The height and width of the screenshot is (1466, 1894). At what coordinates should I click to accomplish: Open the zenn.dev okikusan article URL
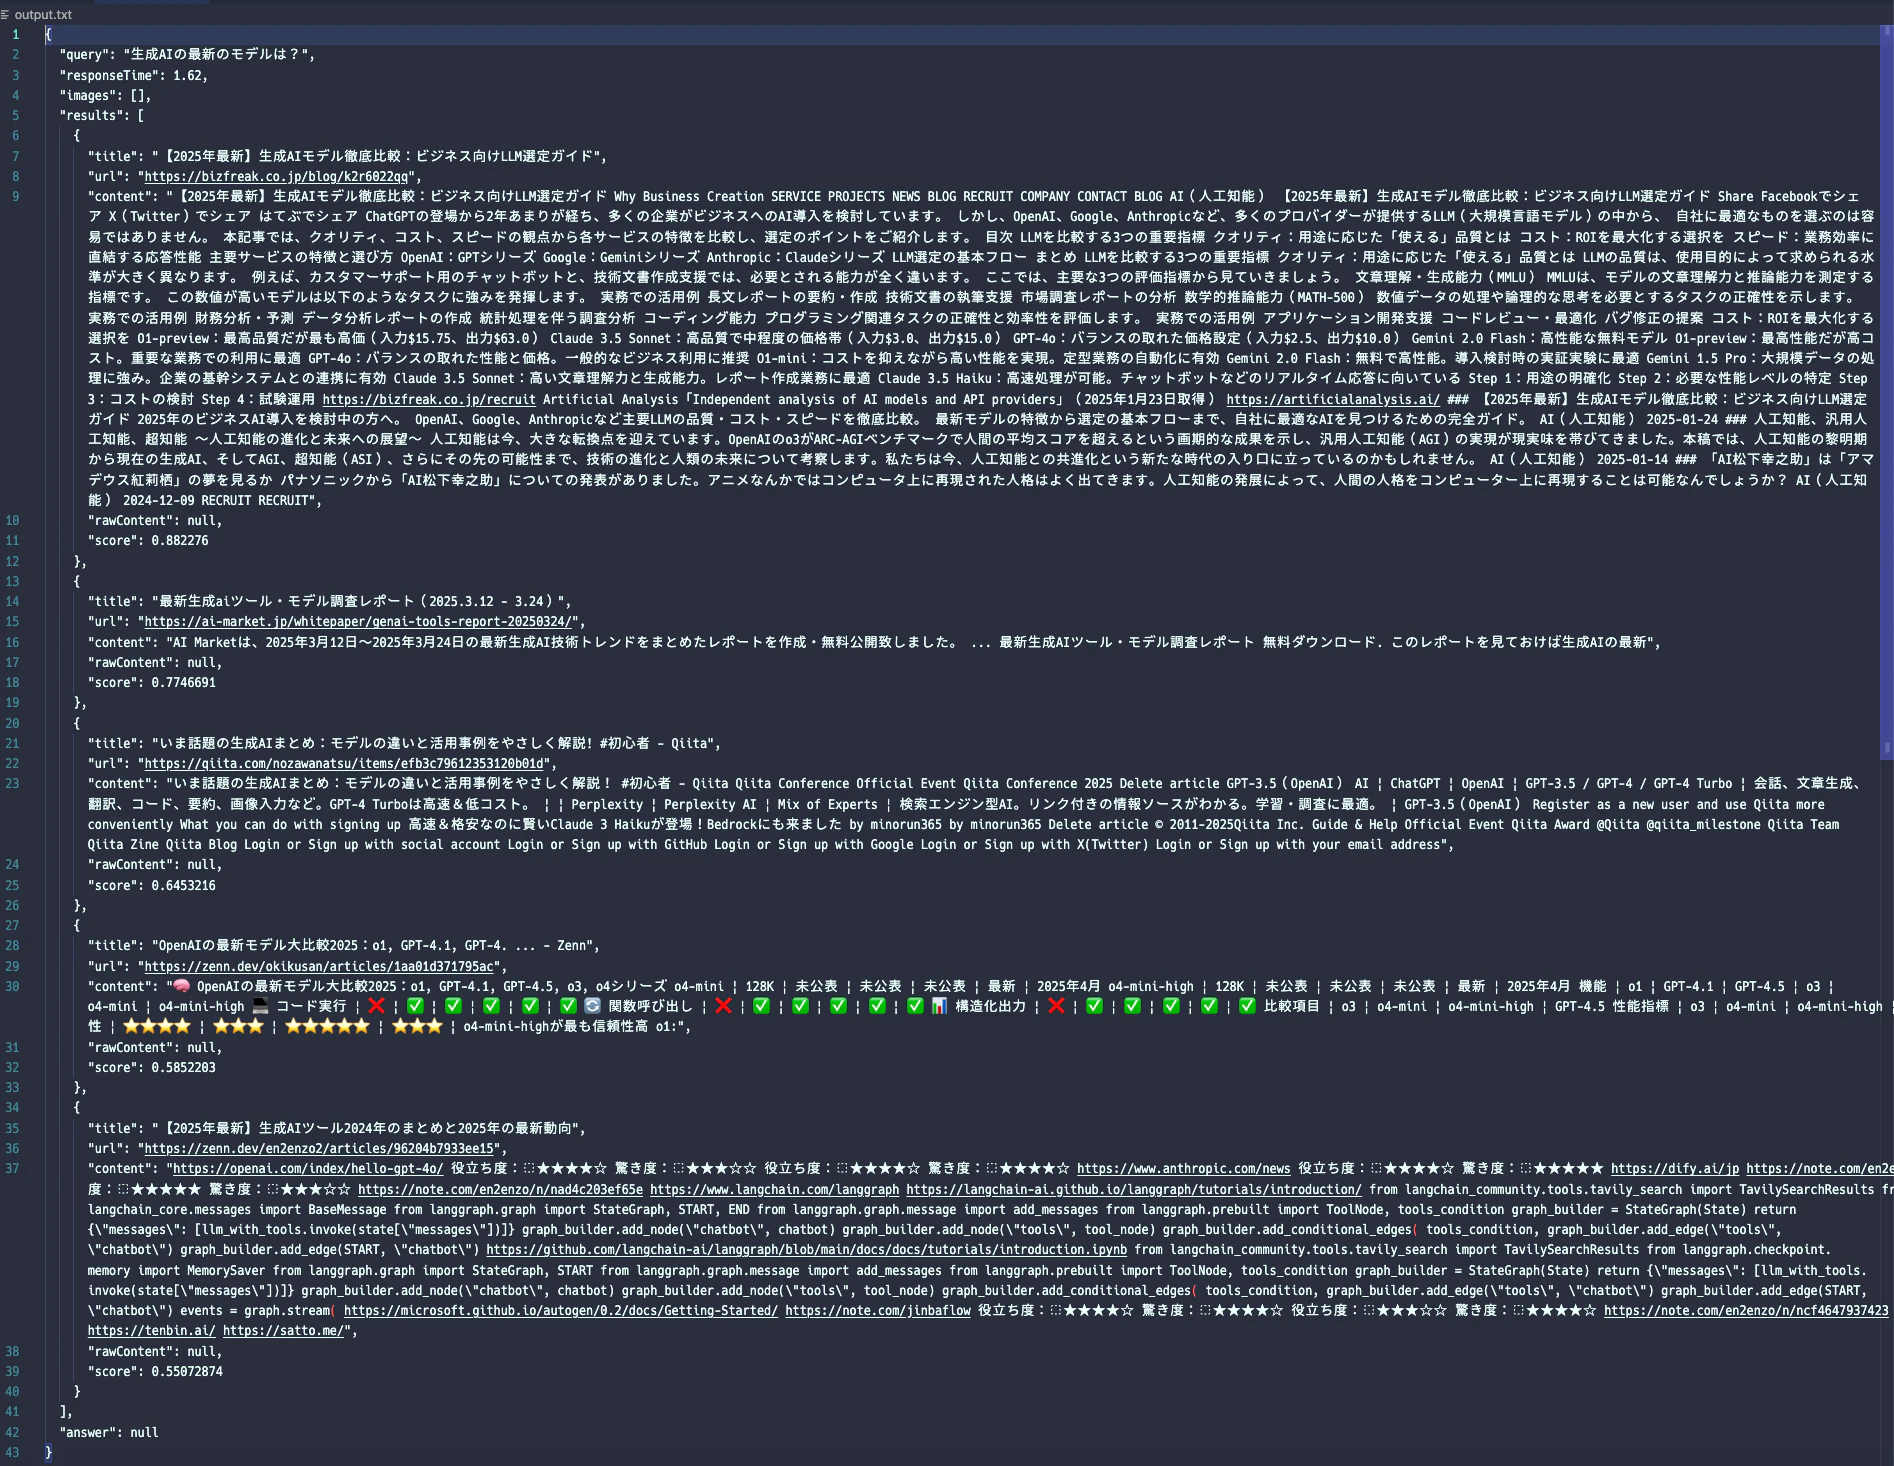[320, 967]
